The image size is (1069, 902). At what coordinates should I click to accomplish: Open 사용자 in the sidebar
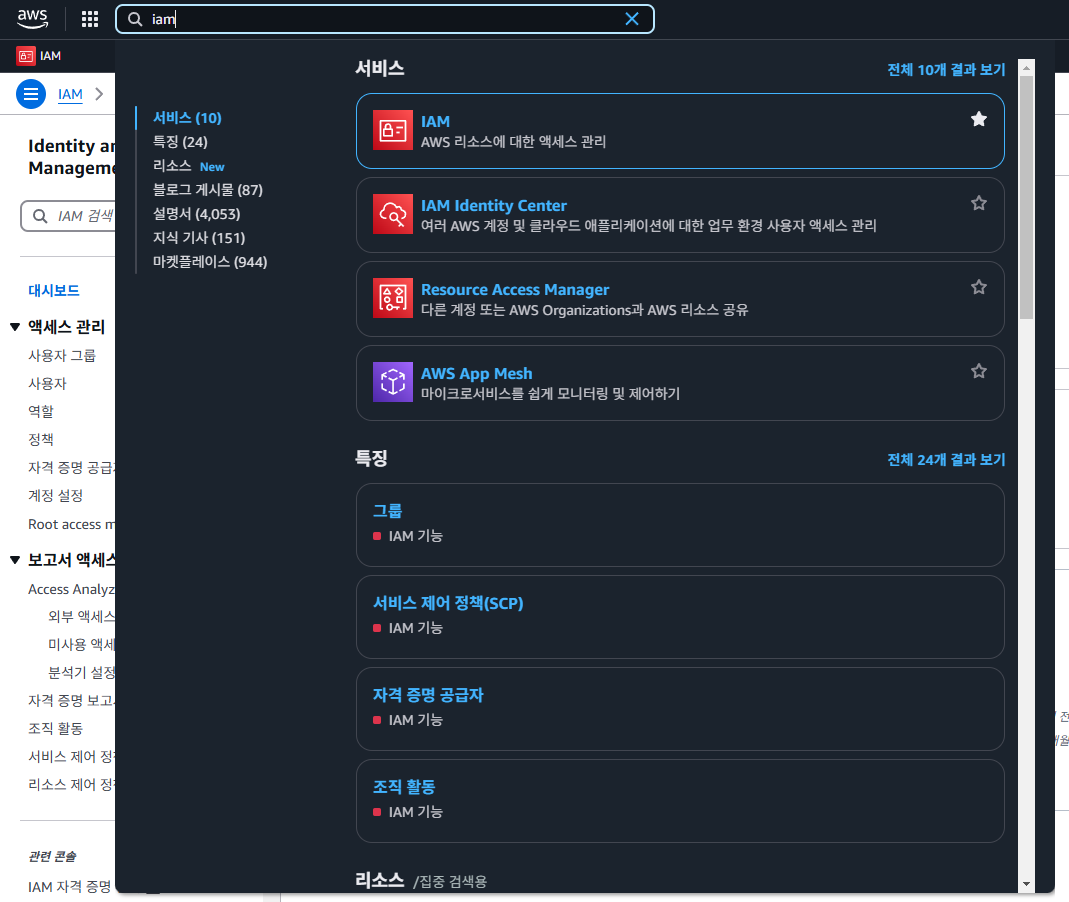[x=47, y=383]
